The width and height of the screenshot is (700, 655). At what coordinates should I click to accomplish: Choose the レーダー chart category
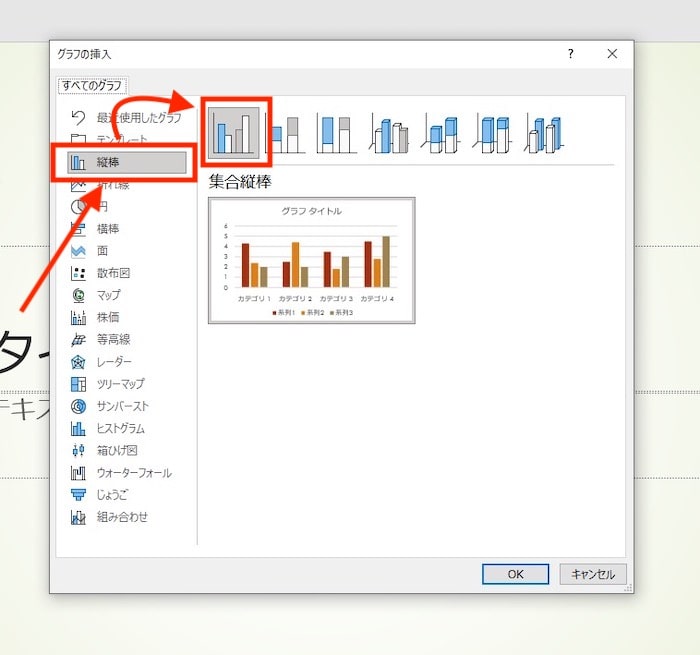click(114, 361)
